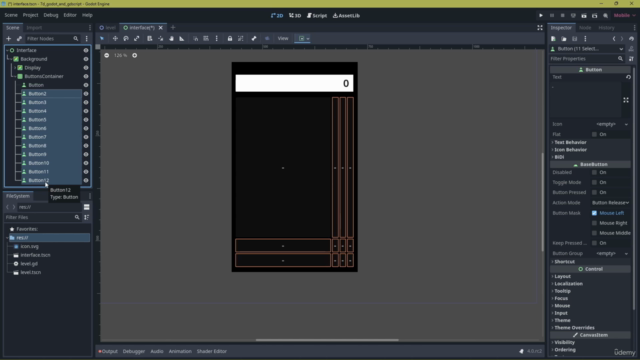
Task: Toggle FileSystem split mode icon
Action: [x=87, y=207]
